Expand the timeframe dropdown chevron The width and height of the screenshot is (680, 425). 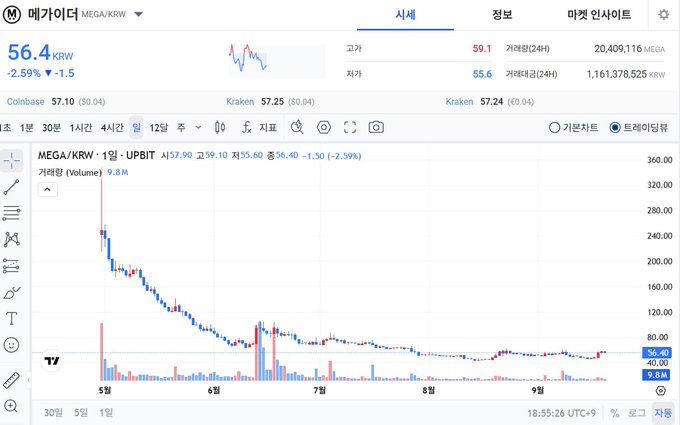(198, 128)
